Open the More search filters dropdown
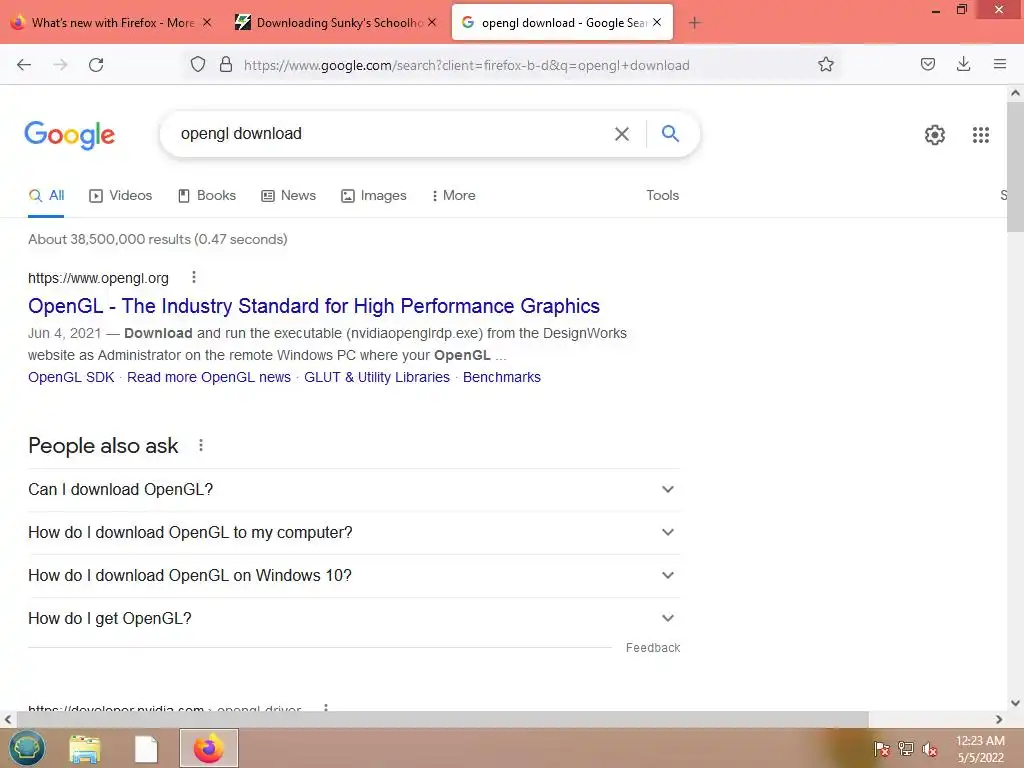This screenshot has height=768, width=1024. (453, 195)
